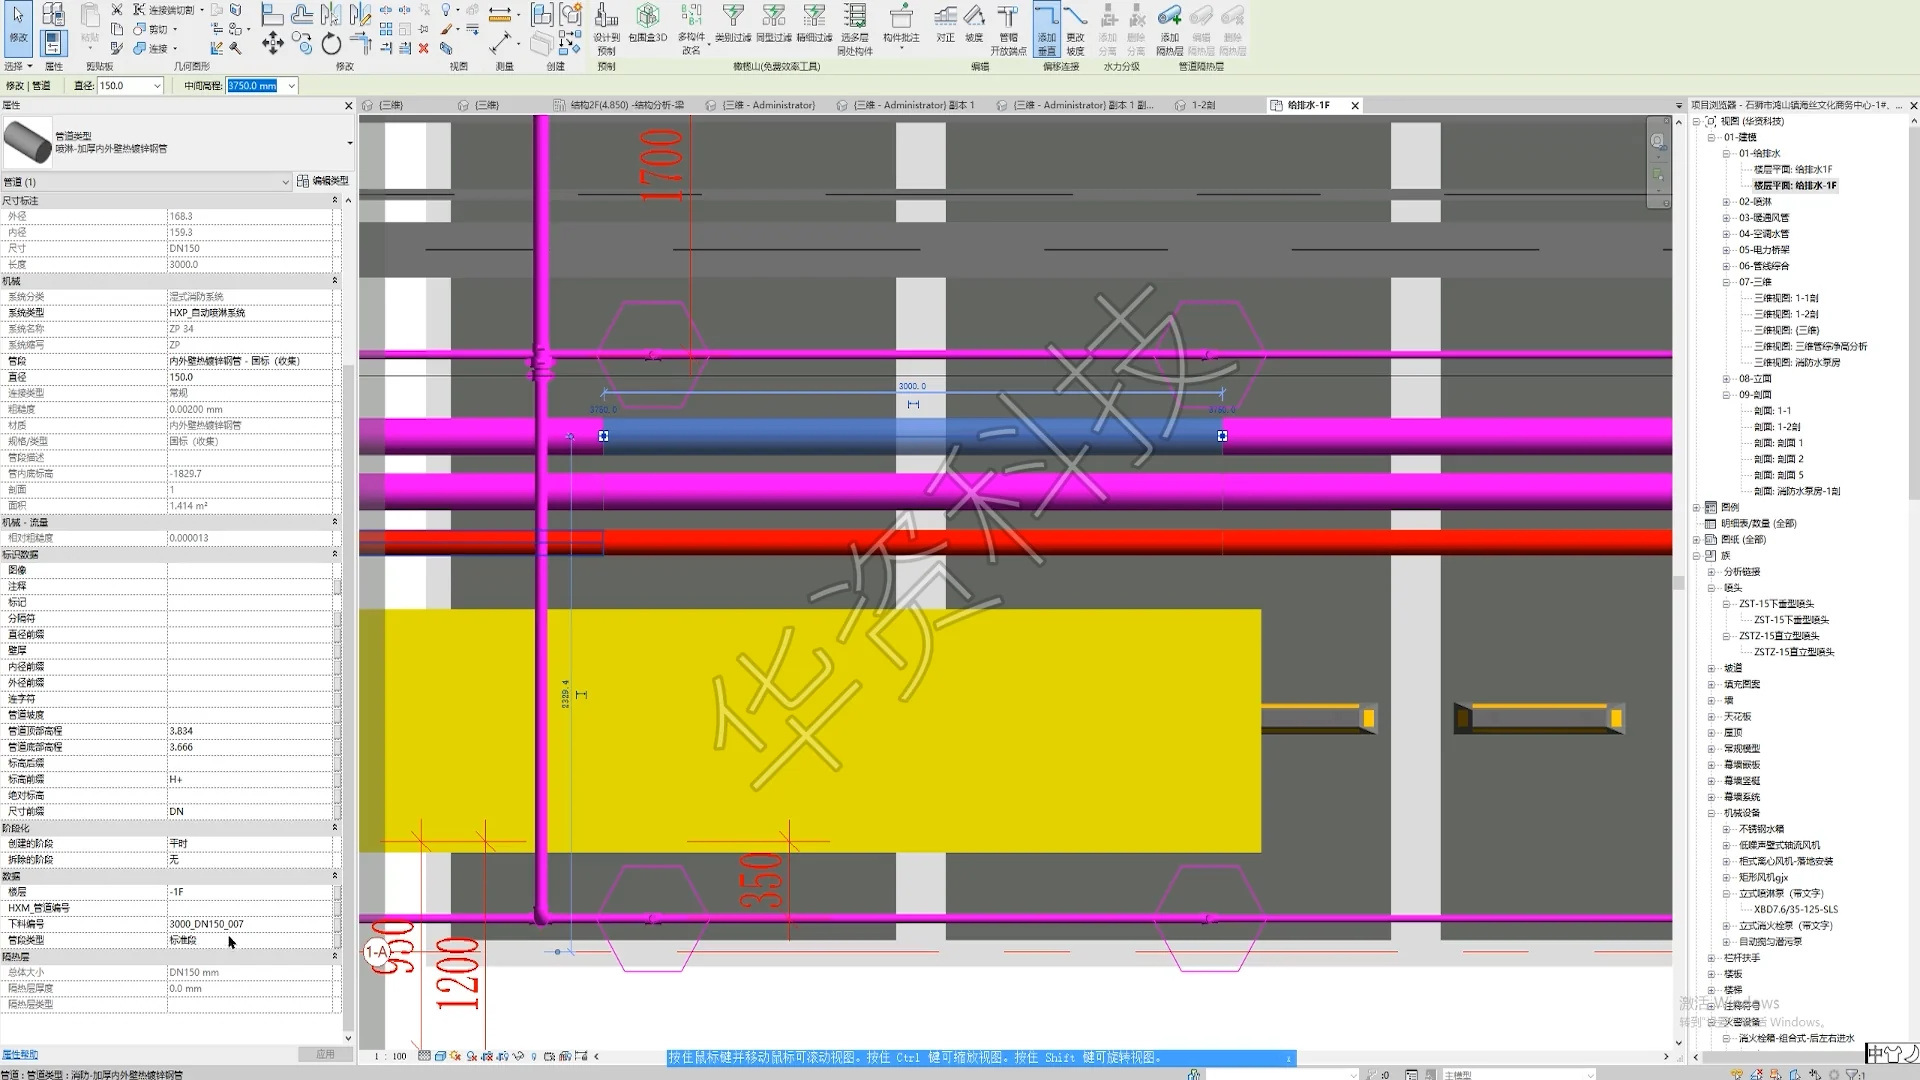Click the Align tool in ribbon
1920x1080 pixels.
(271, 14)
